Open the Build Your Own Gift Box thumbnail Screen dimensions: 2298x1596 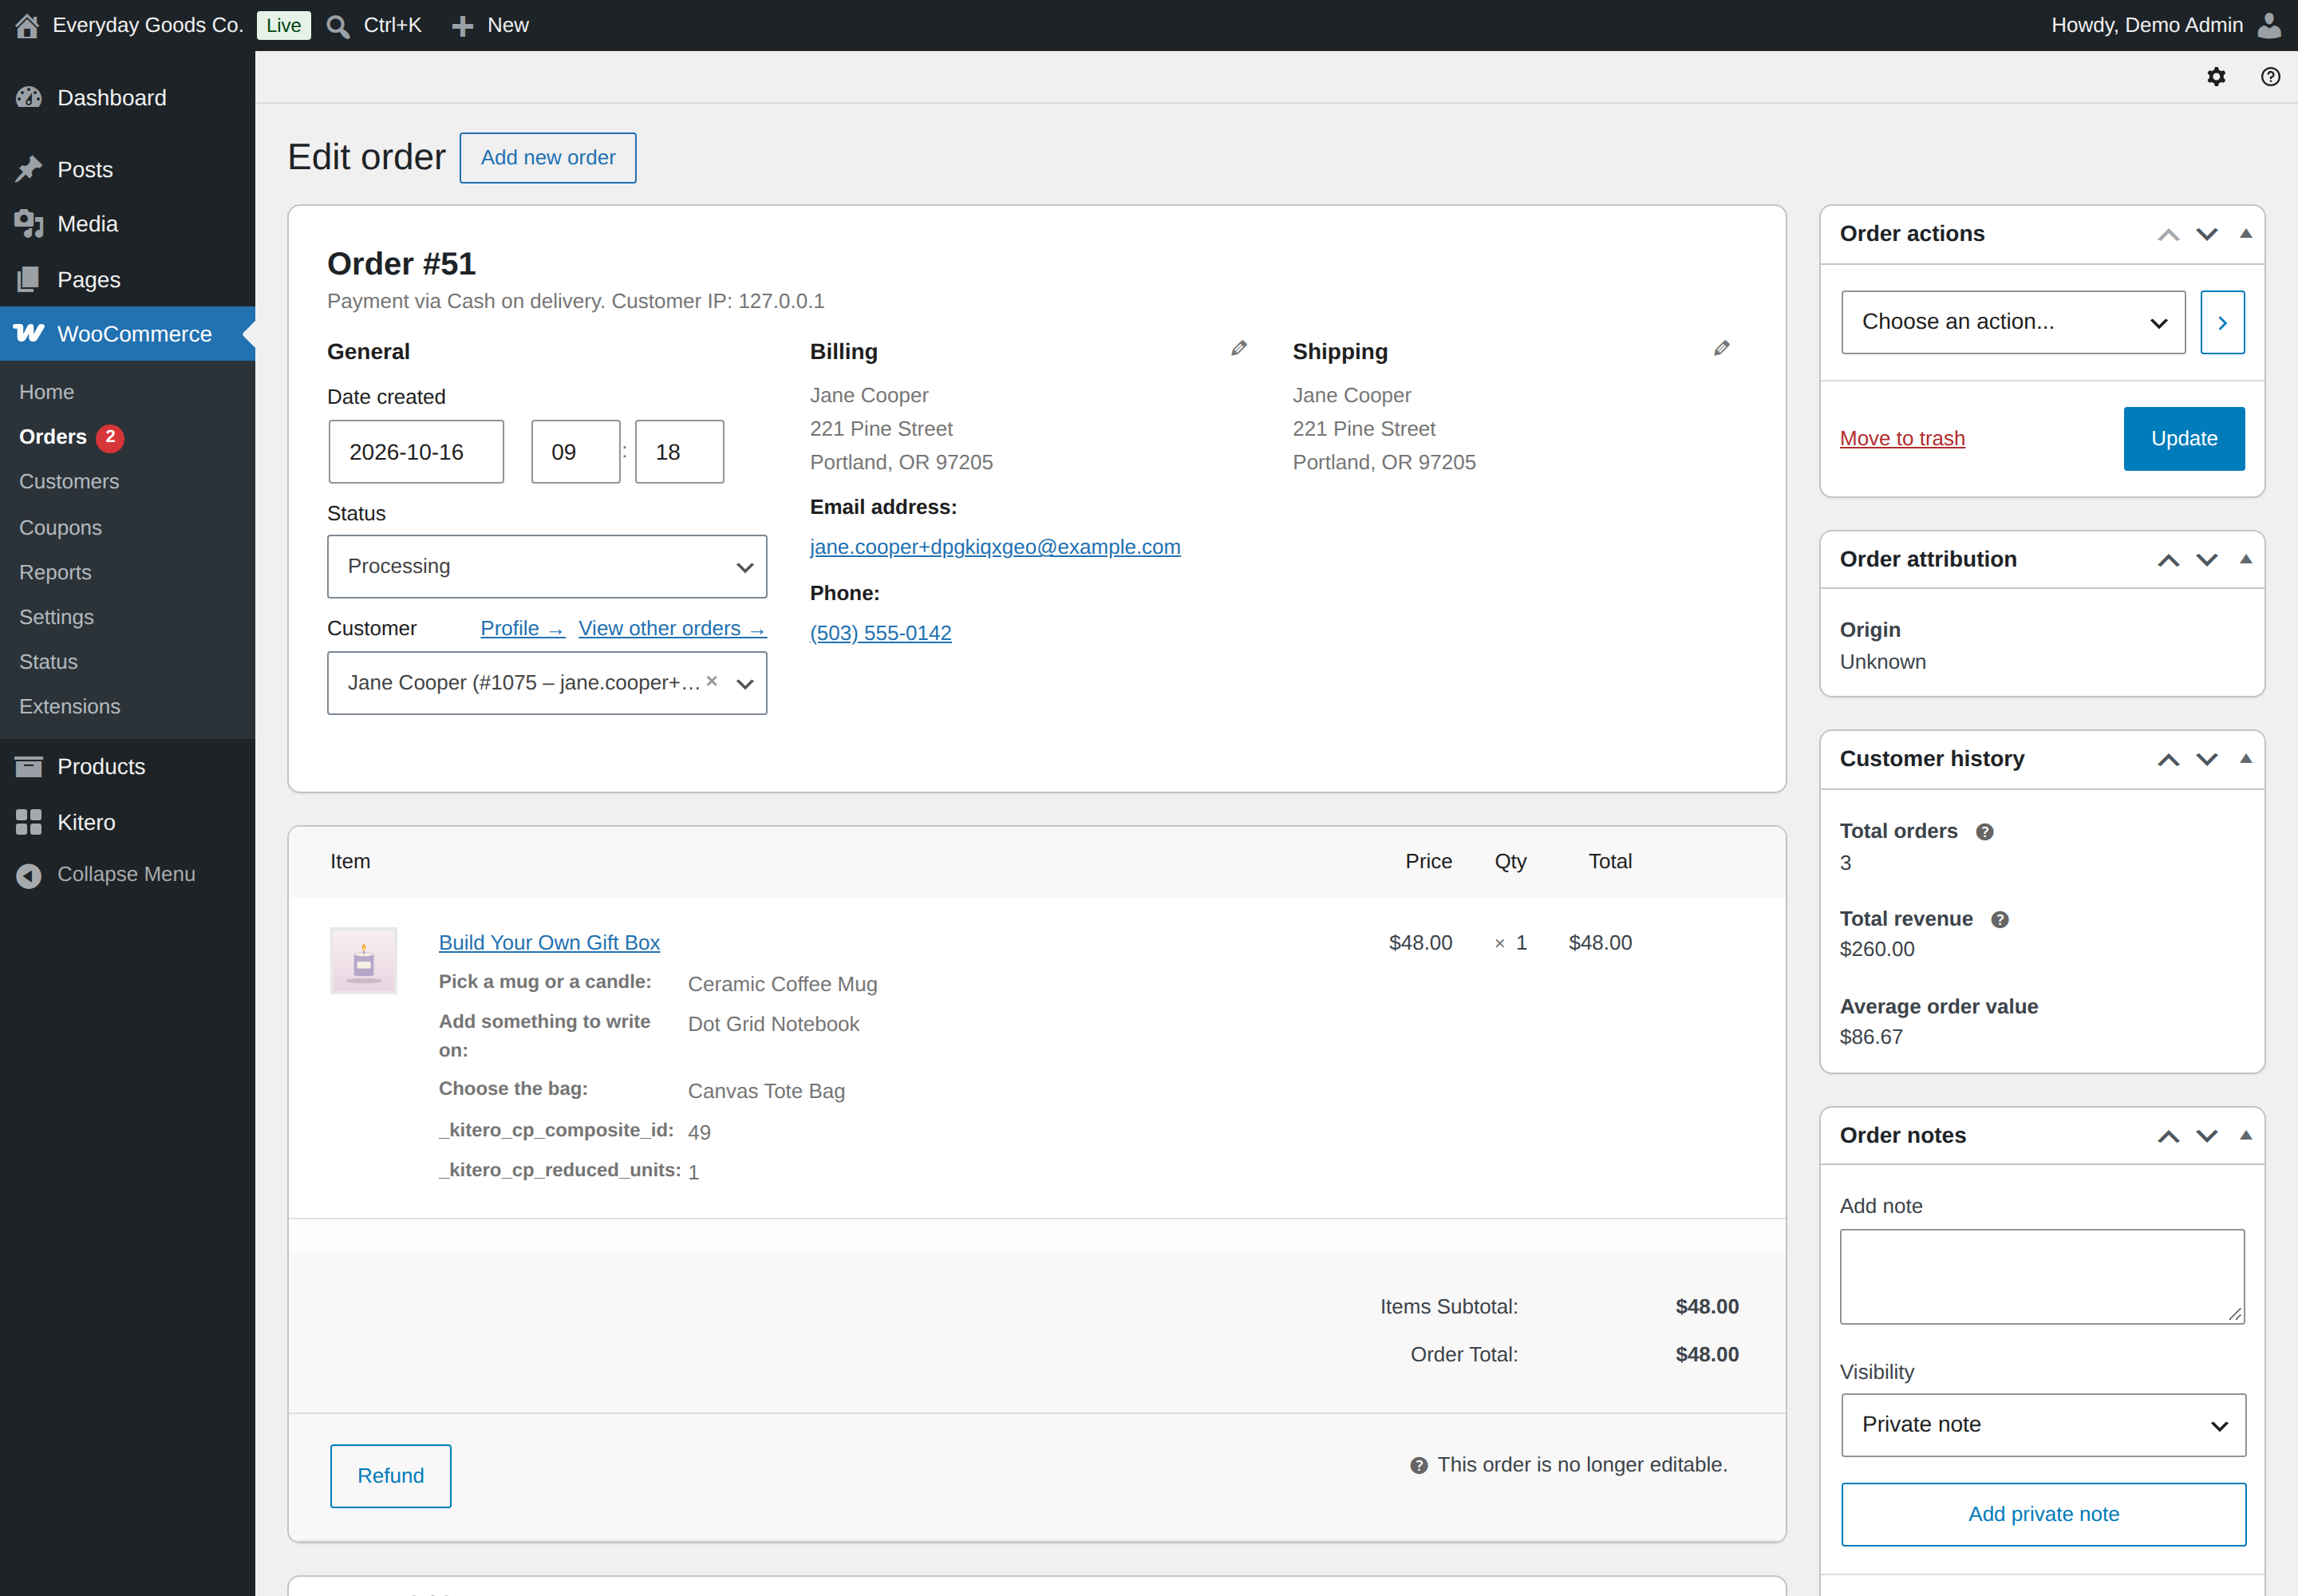click(x=364, y=961)
